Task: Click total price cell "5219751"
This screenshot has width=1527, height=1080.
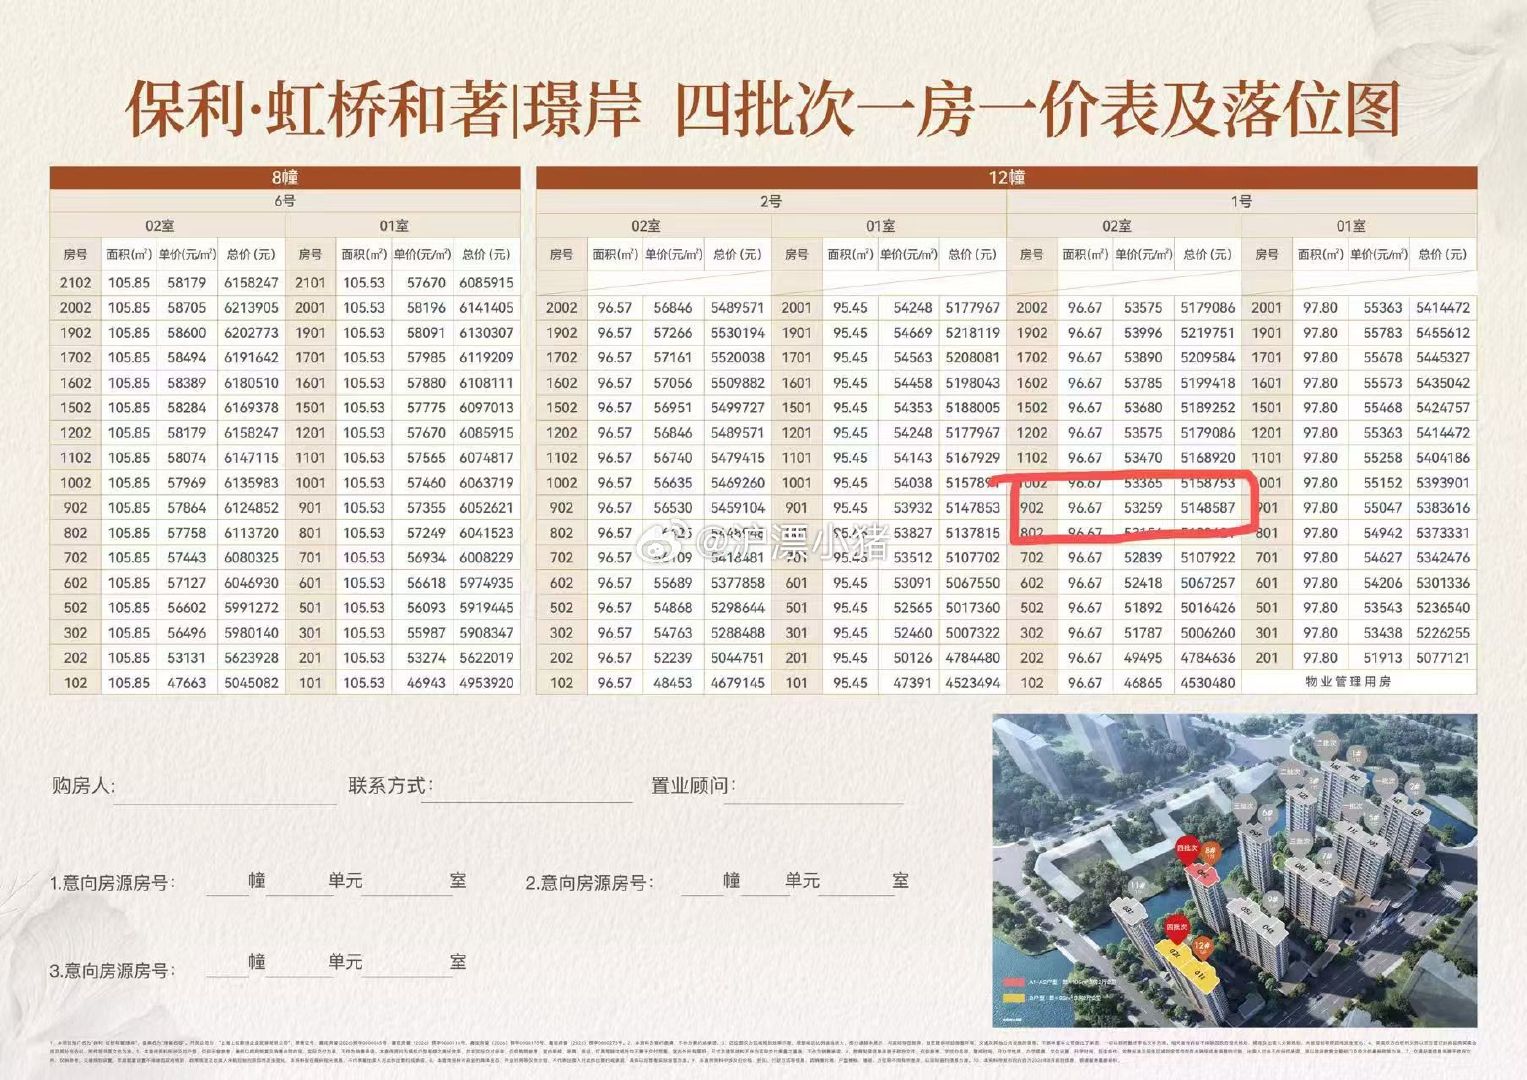Action: pyautogui.click(x=1208, y=333)
